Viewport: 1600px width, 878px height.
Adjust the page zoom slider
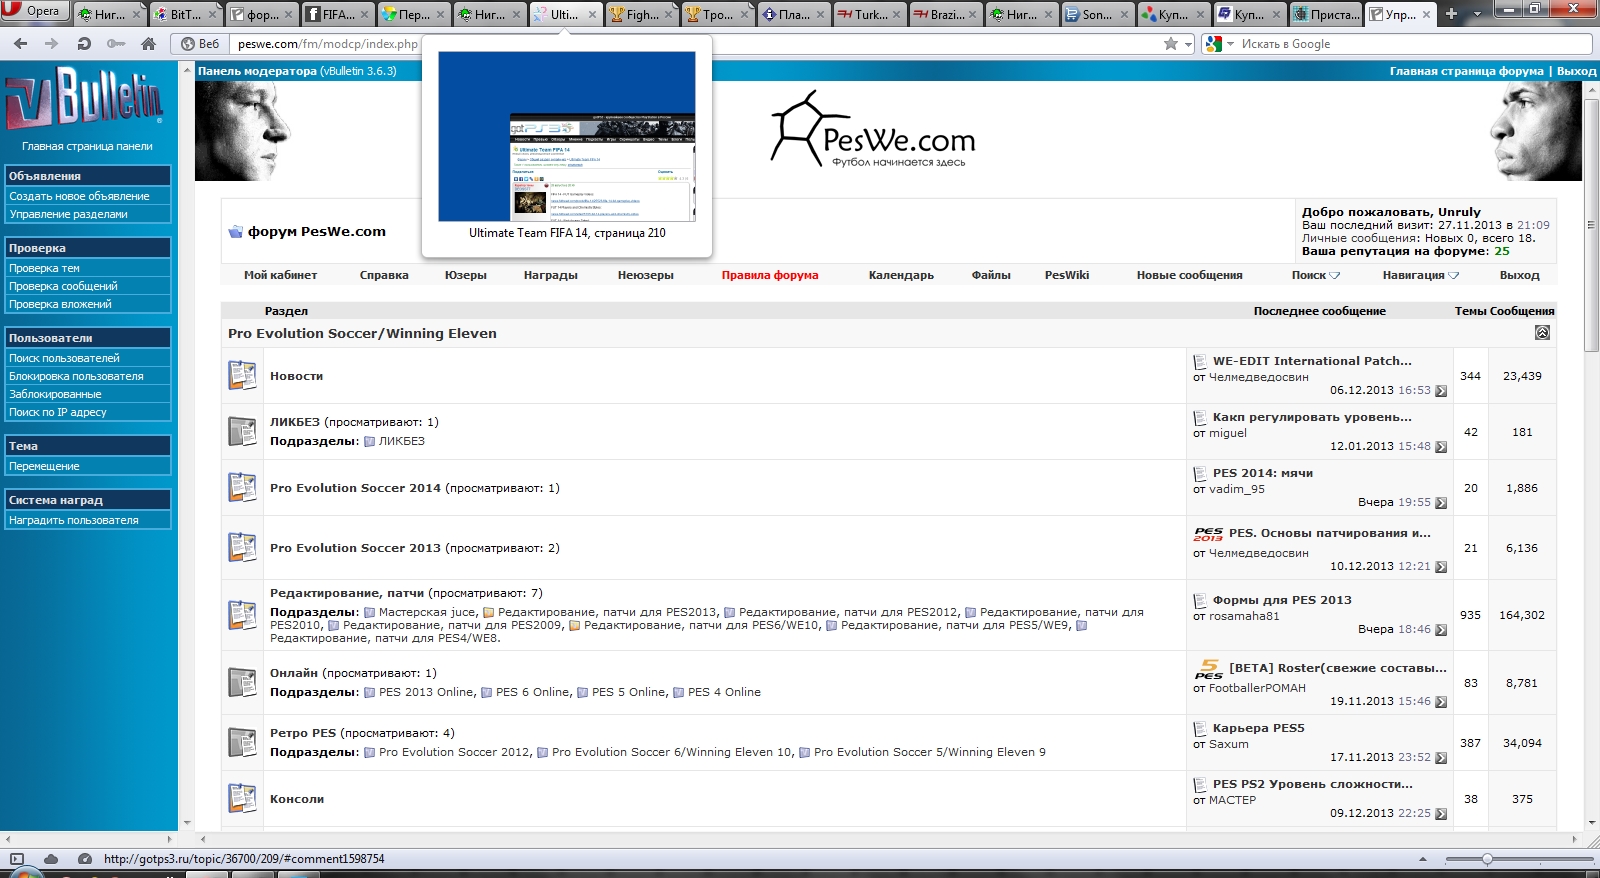click(x=1487, y=859)
